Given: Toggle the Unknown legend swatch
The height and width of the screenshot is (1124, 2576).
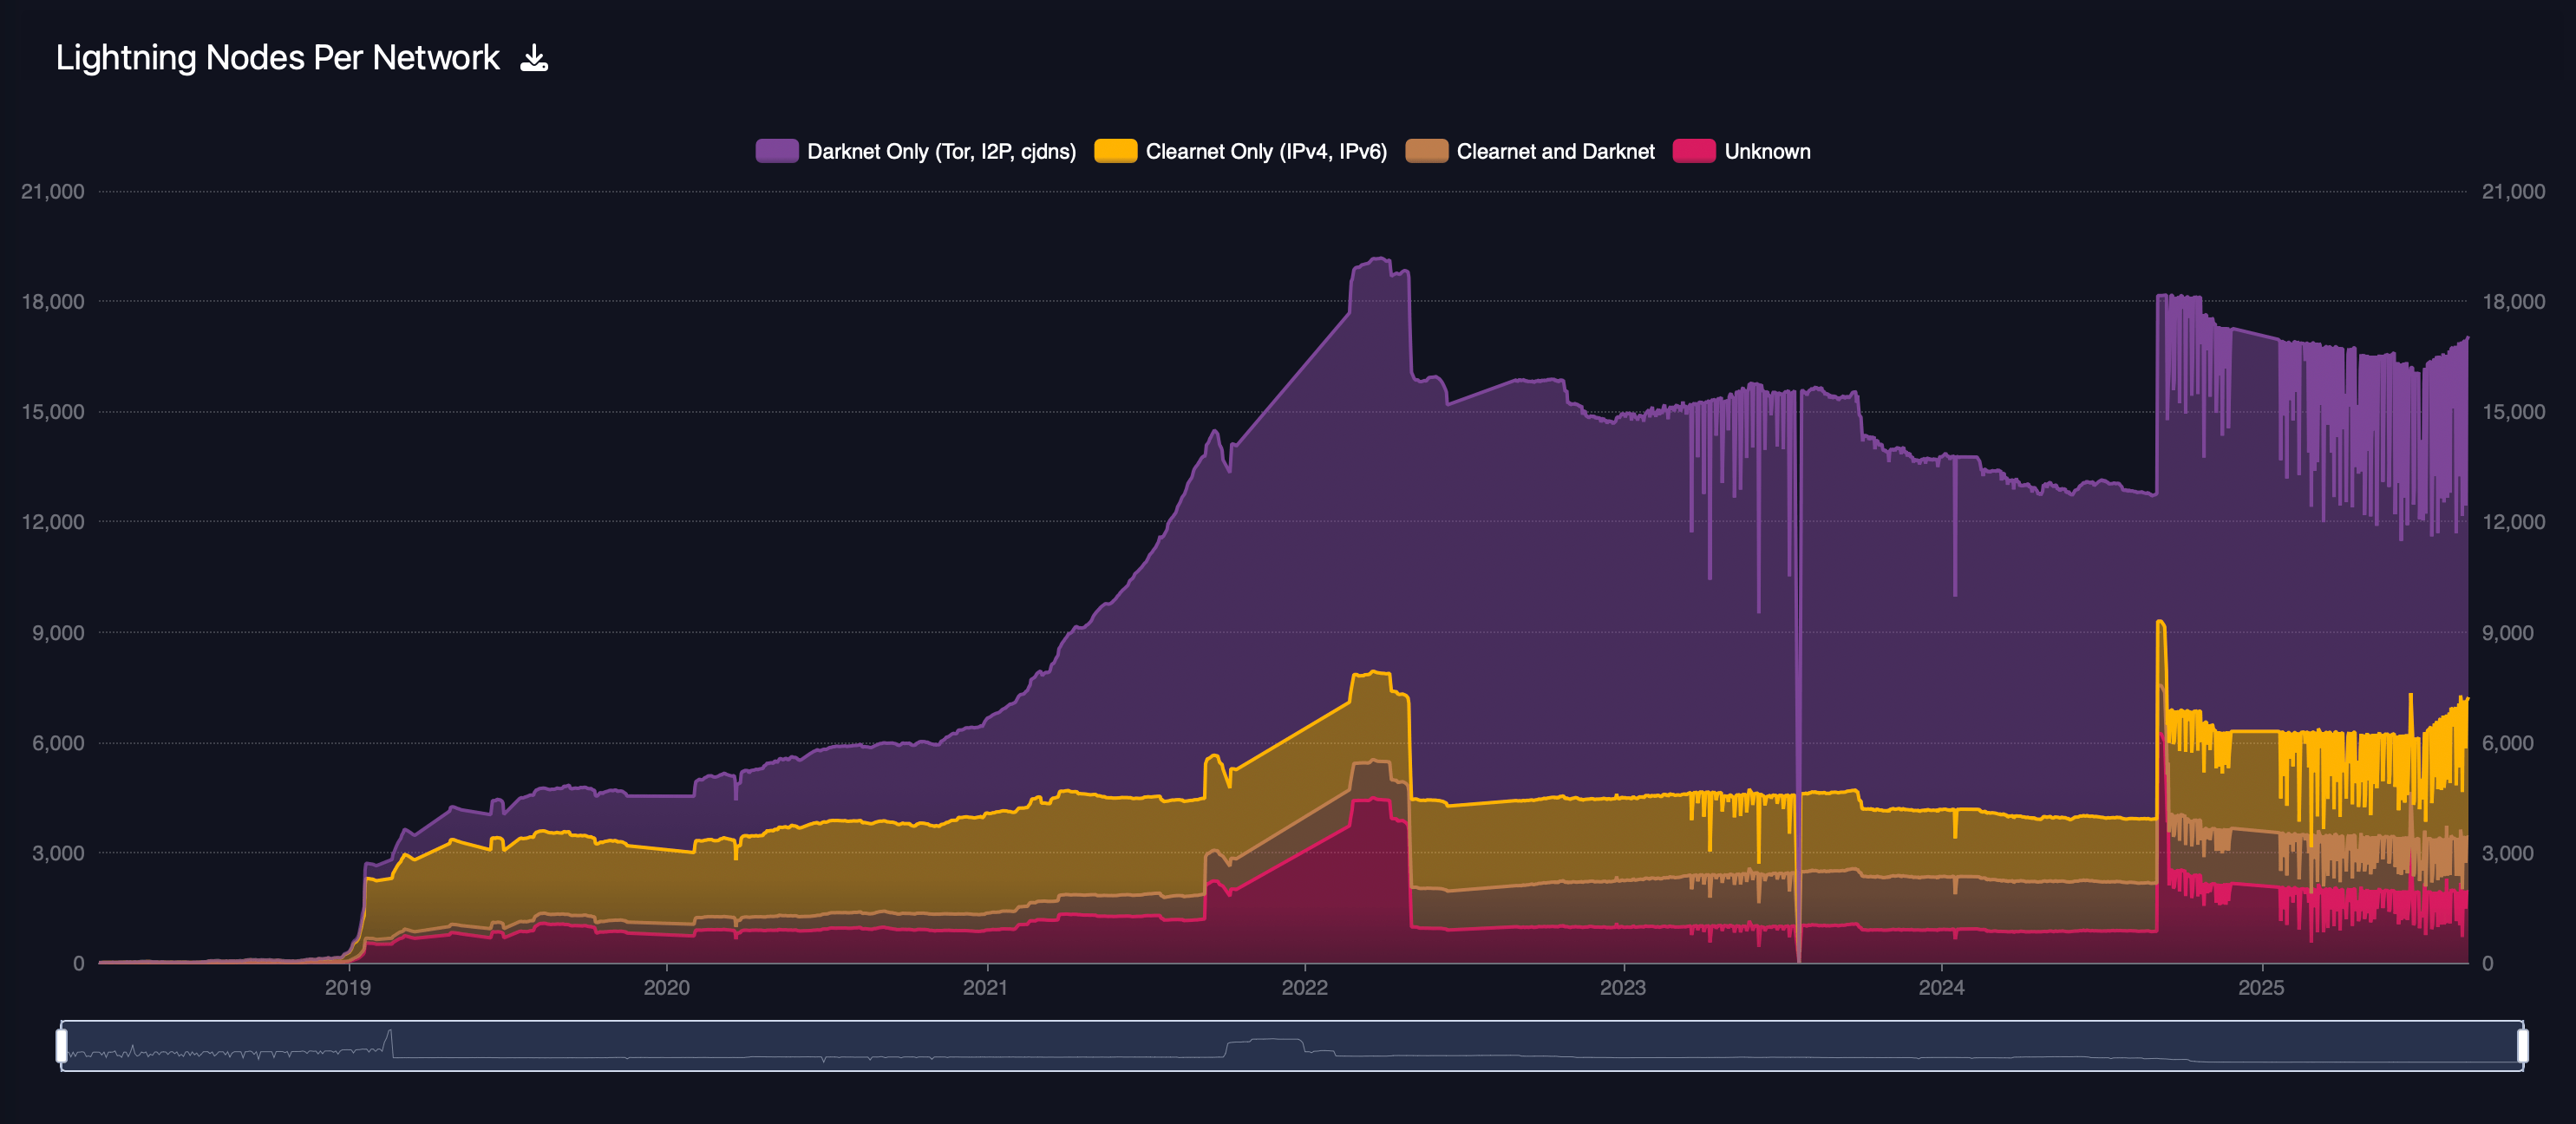Looking at the screenshot, I should click(1694, 151).
